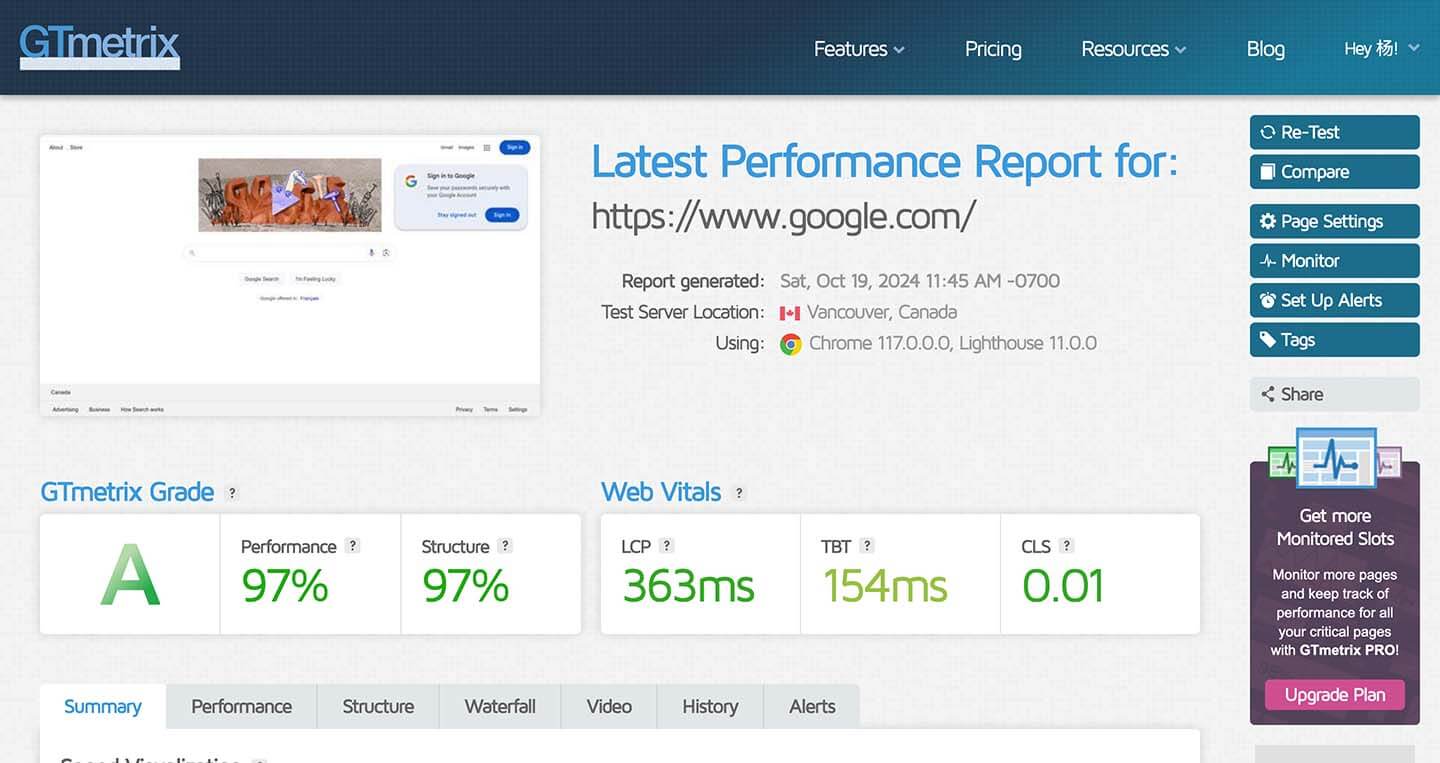Open the Google page screenshot thumbnail
The width and height of the screenshot is (1440, 763).
(290, 275)
